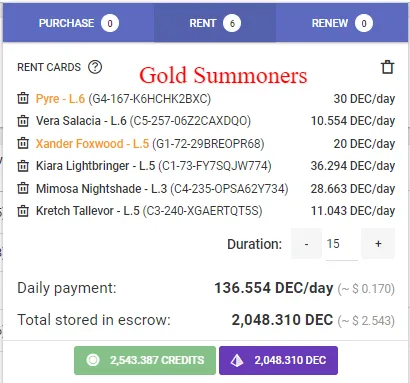Click the 28.663 DEC/day price
The height and width of the screenshot is (383, 410).
pos(353,188)
